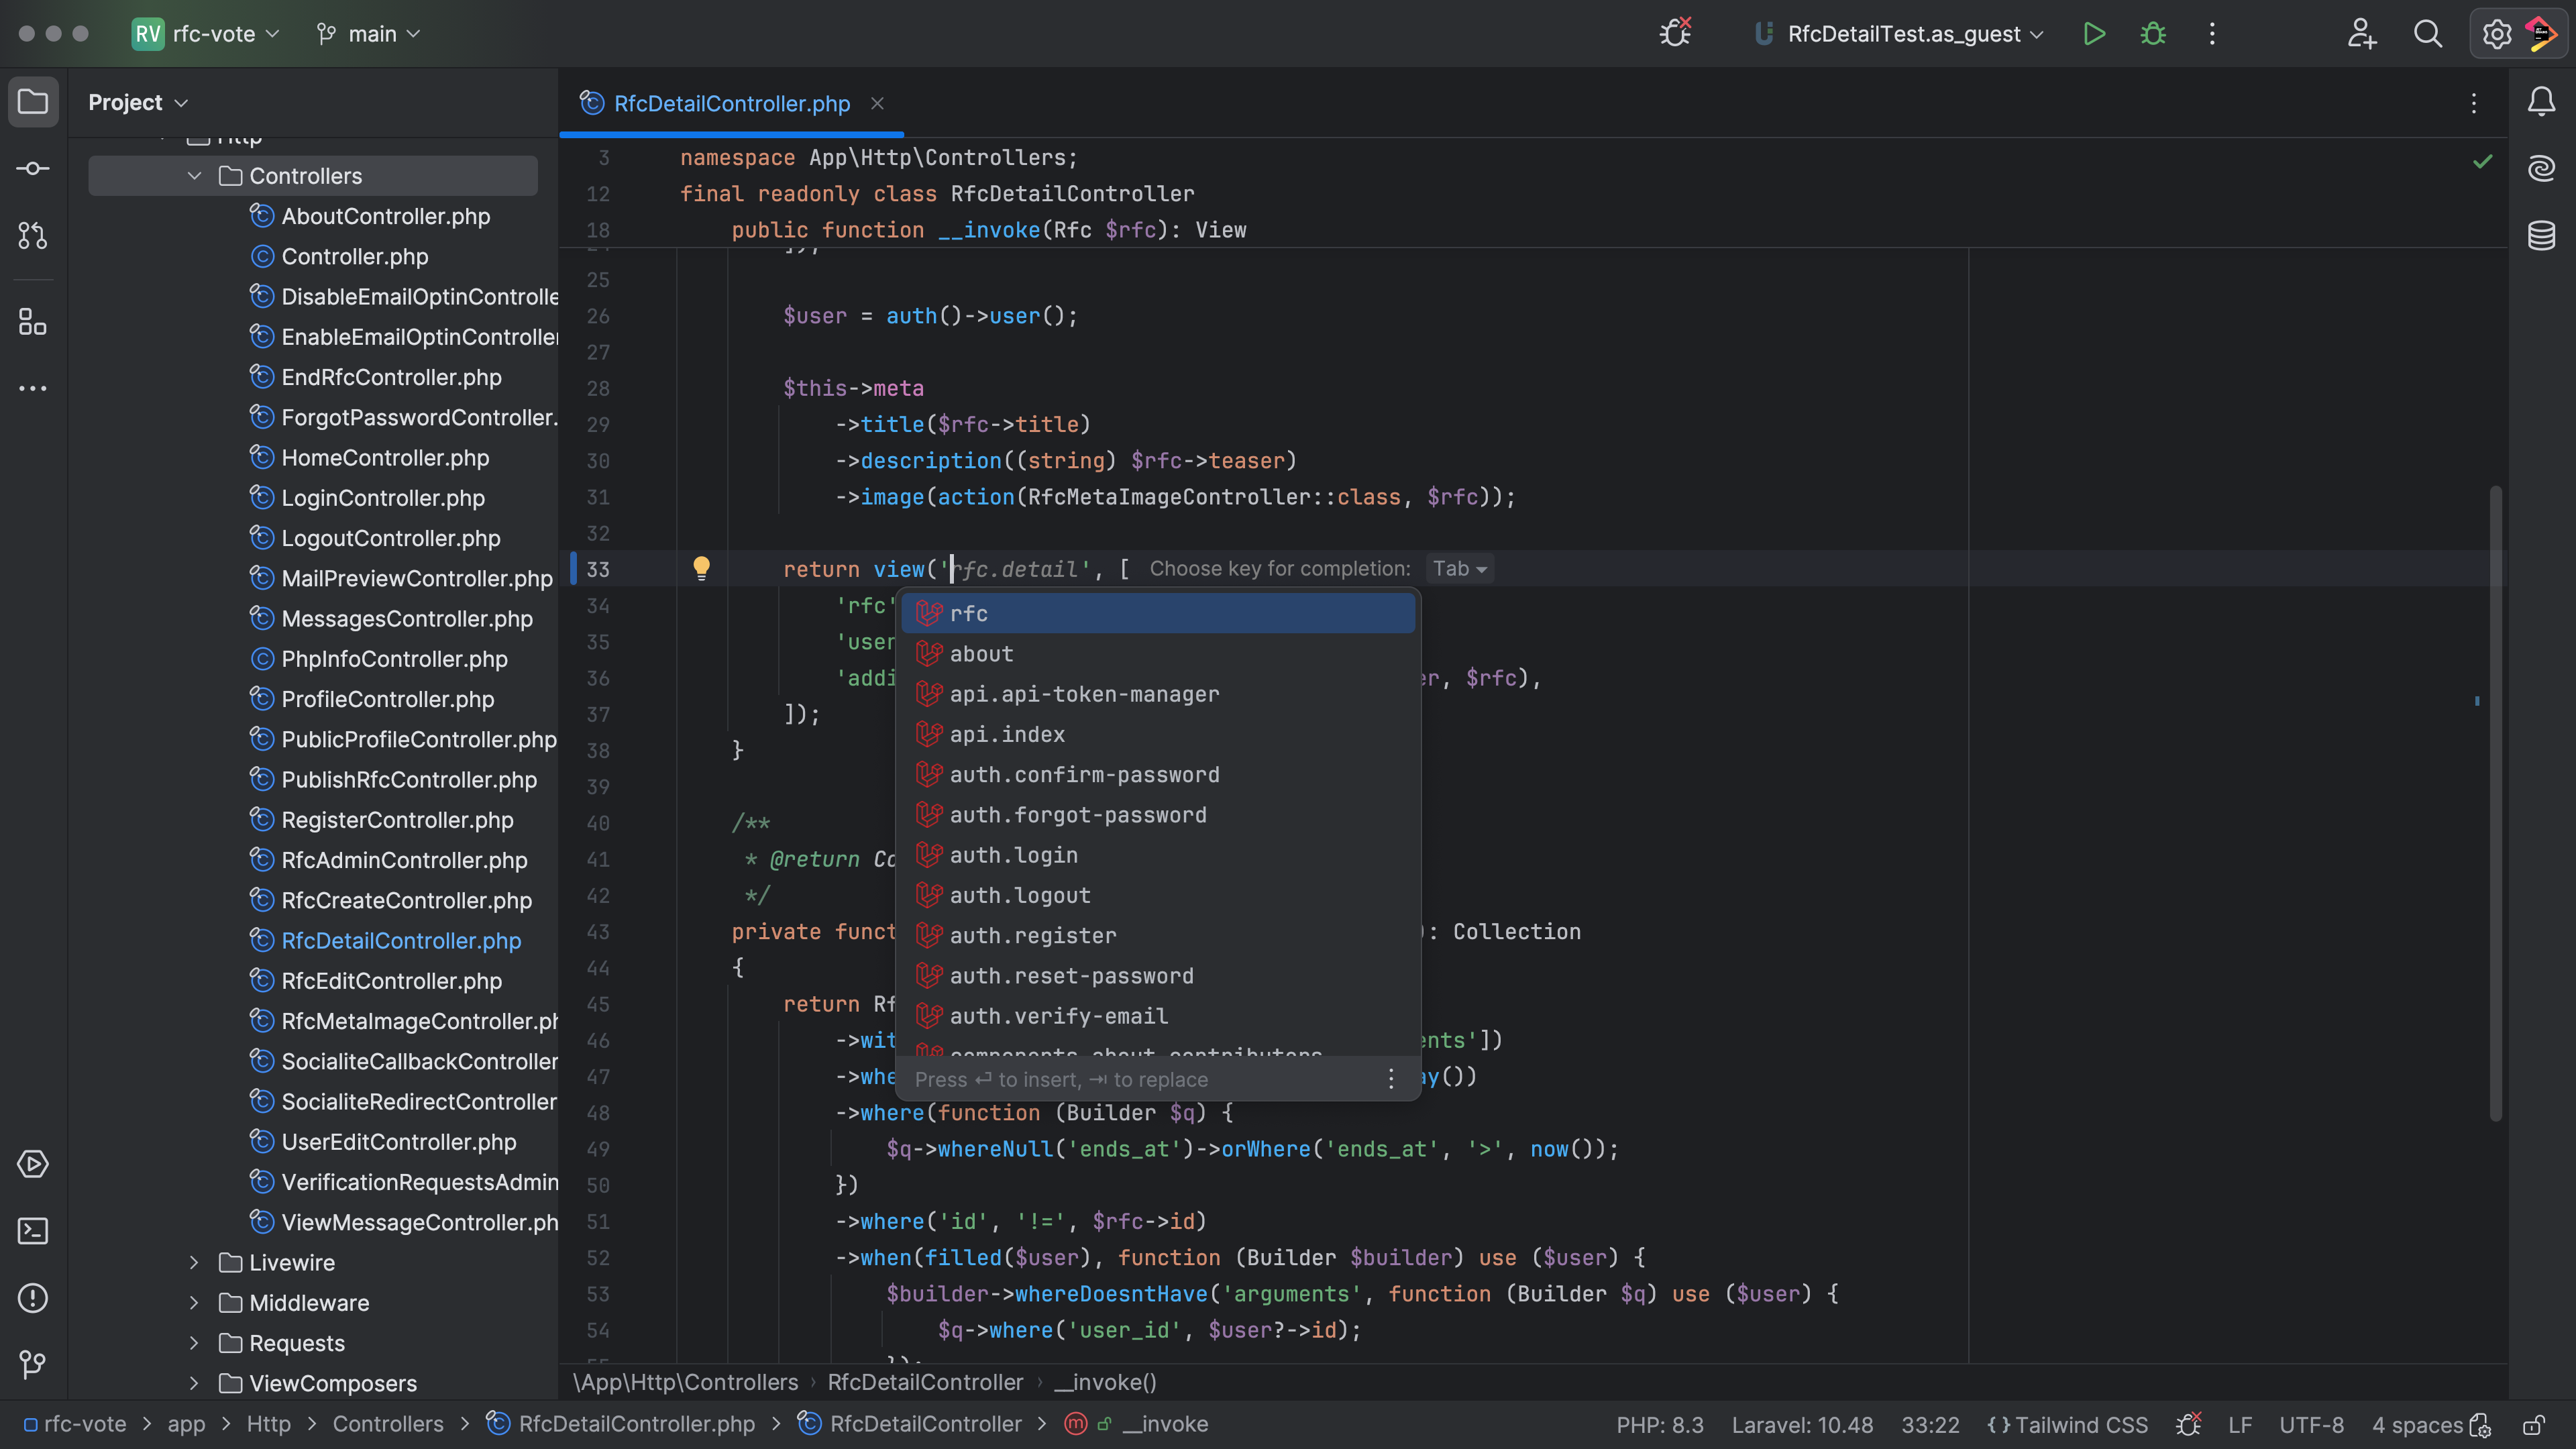This screenshot has width=2576, height=1449.
Task: Open the Database tool window
Action: click(x=2541, y=236)
